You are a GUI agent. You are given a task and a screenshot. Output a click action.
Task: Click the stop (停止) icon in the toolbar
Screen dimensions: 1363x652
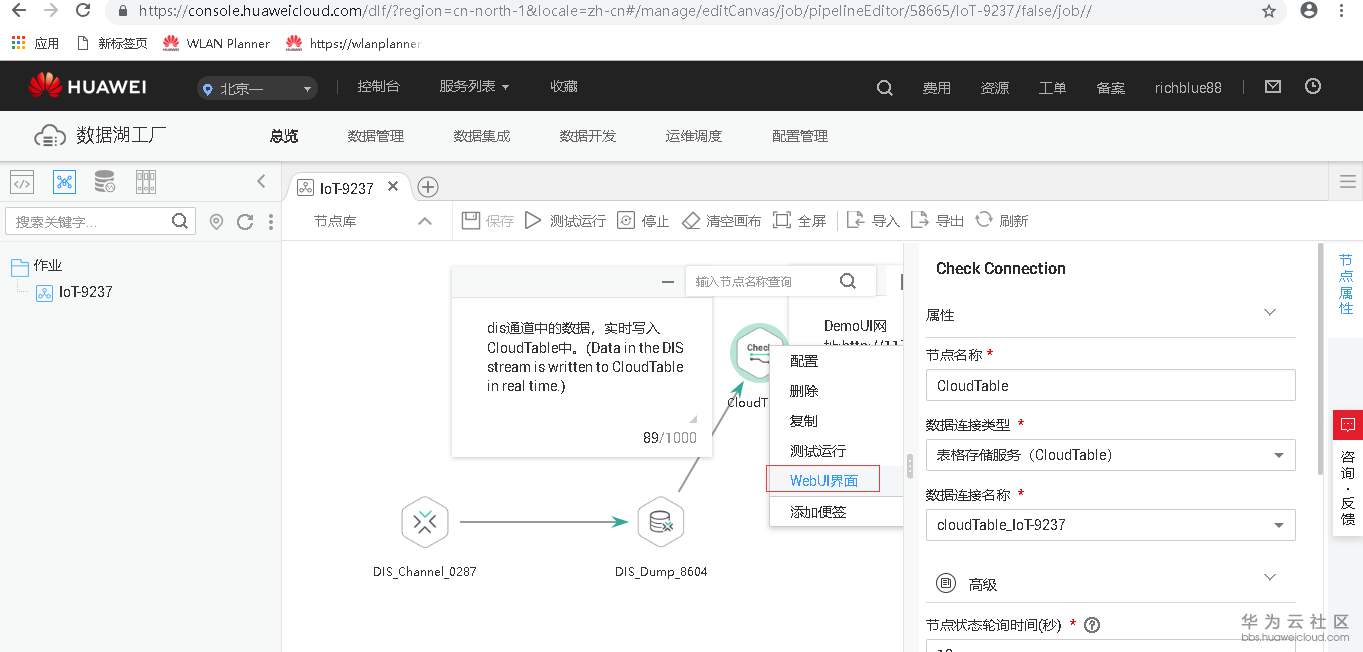625,220
